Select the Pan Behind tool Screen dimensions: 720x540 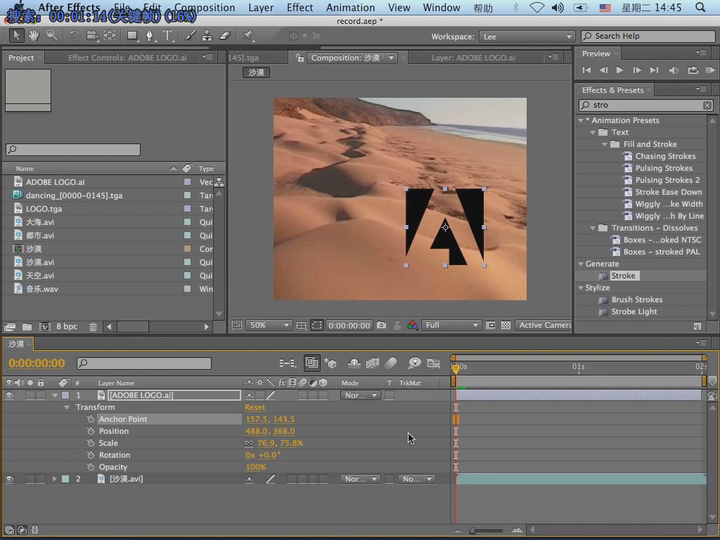click(x=109, y=36)
